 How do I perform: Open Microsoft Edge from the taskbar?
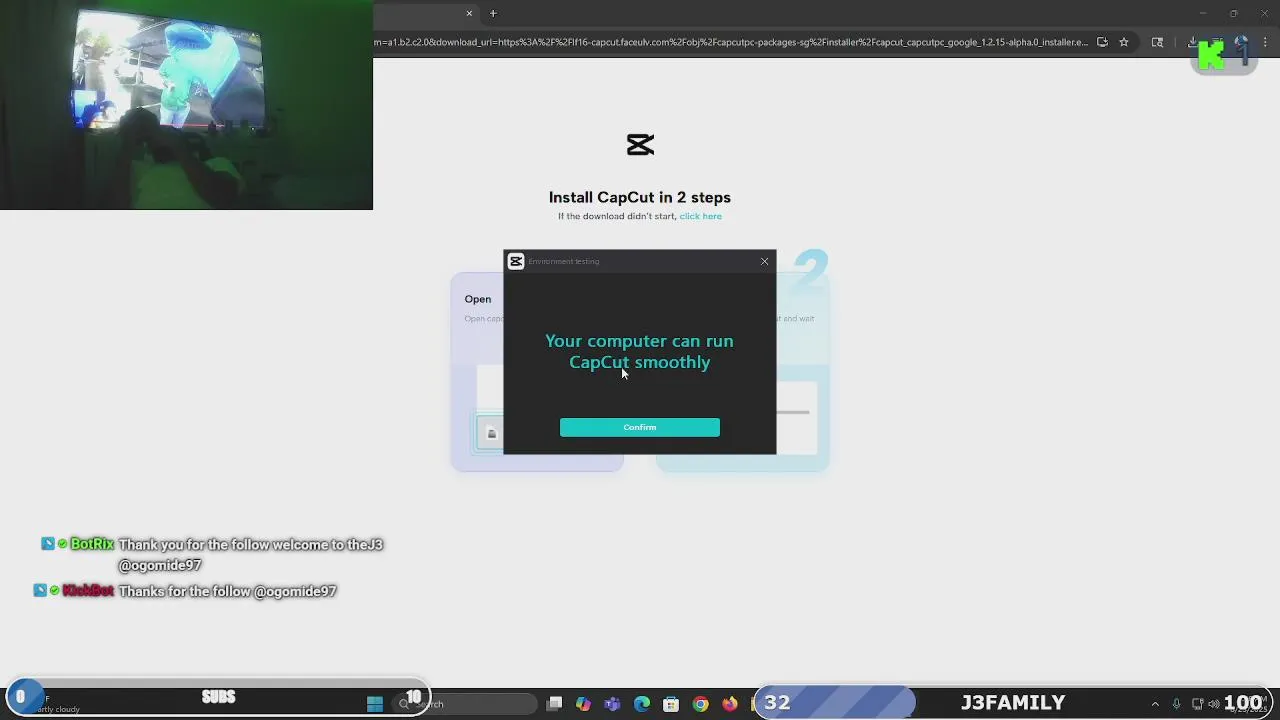pos(642,704)
